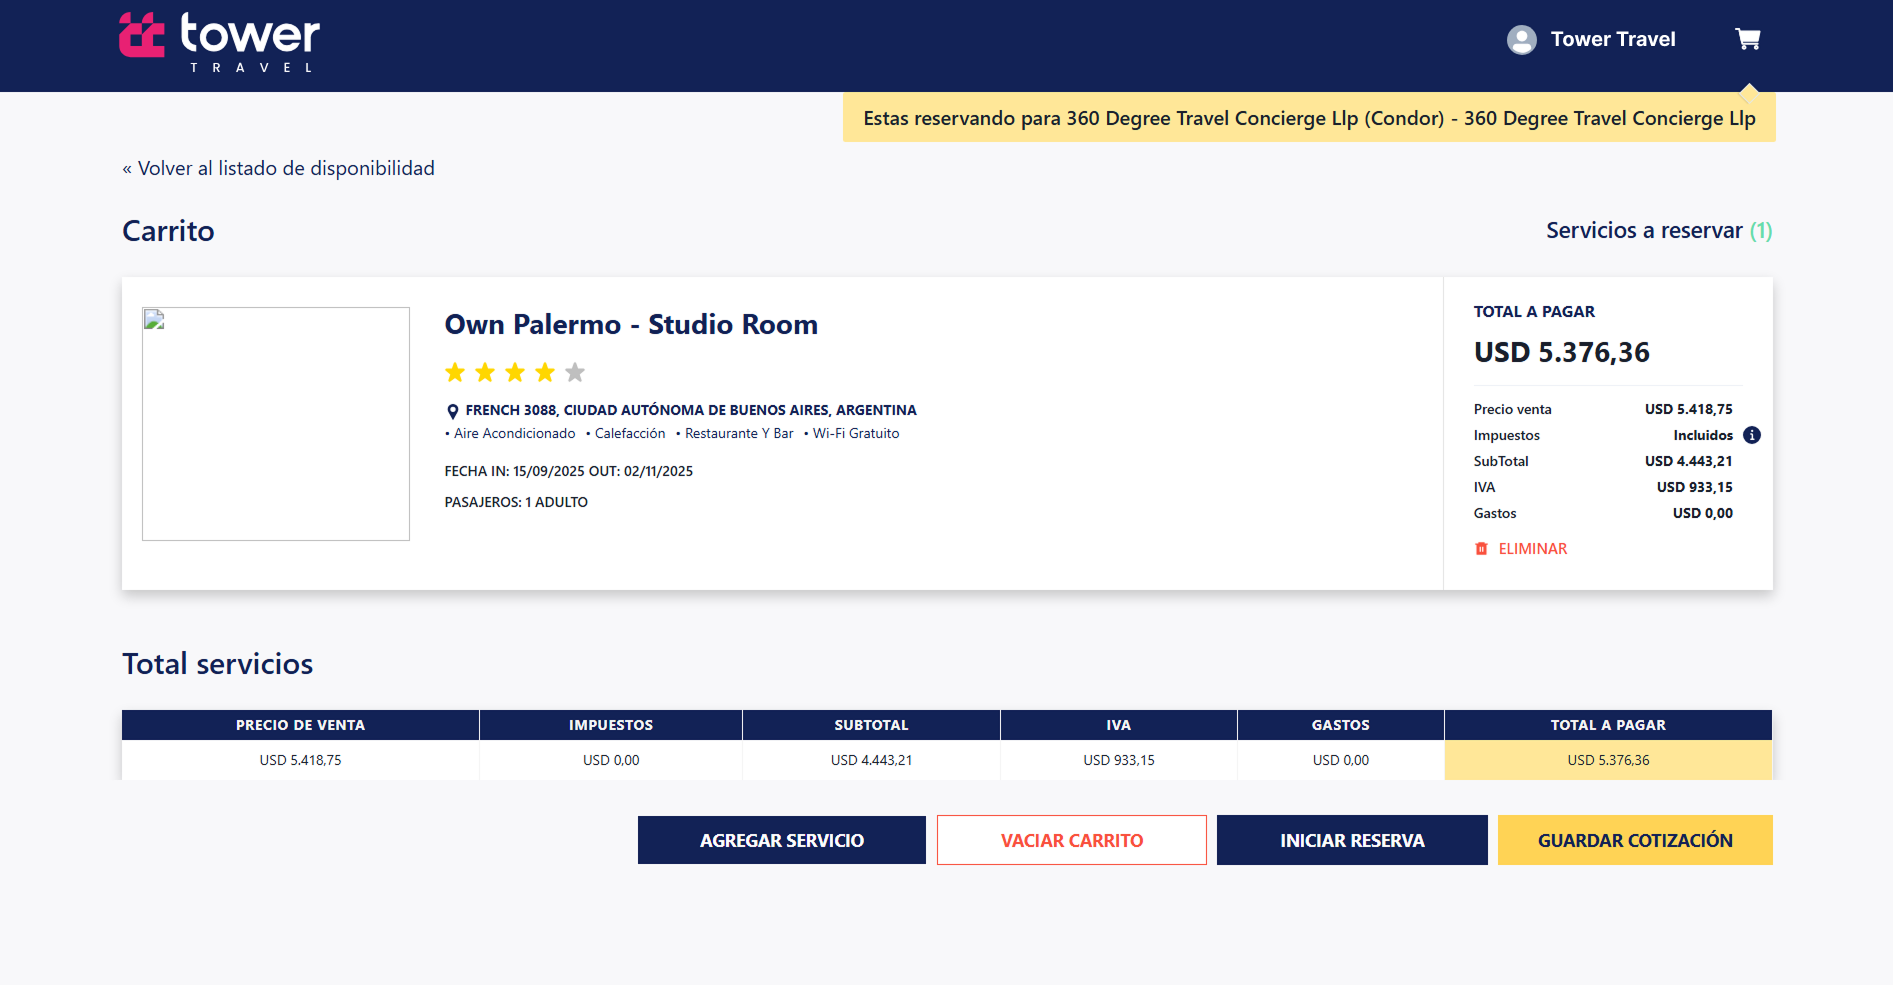Click the grey fifth rating star
This screenshot has width=1893, height=985.
click(575, 373)
